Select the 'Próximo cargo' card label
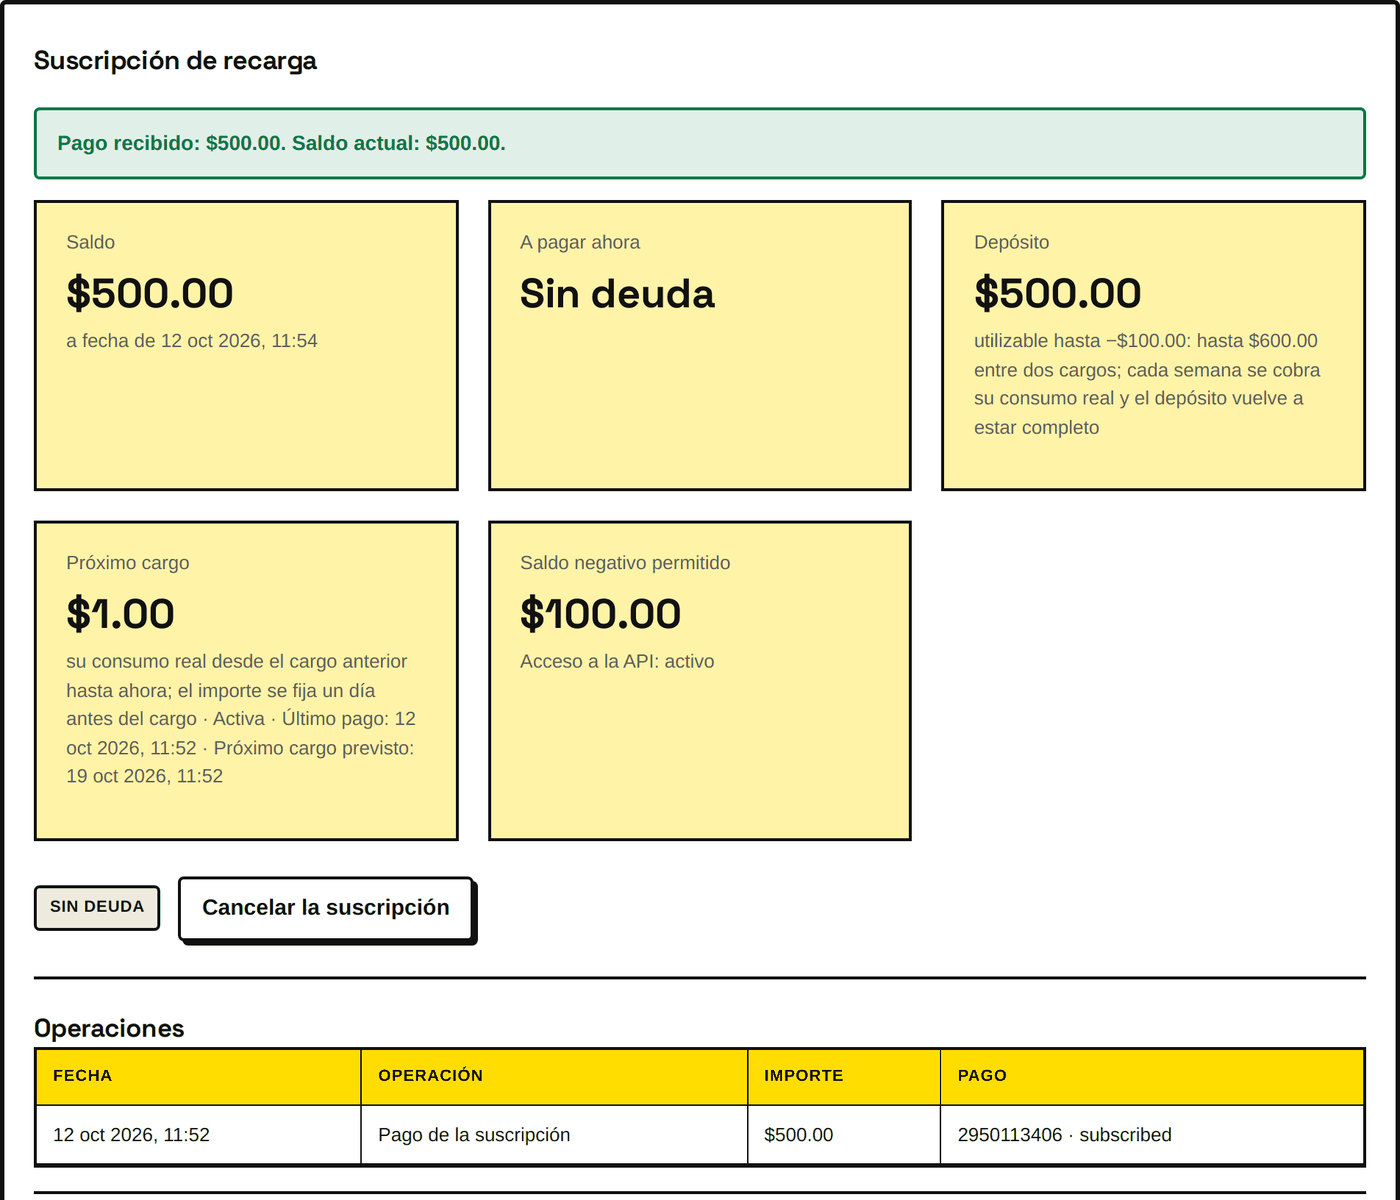Screen dimensions: 1400x1200 point(128,563)
